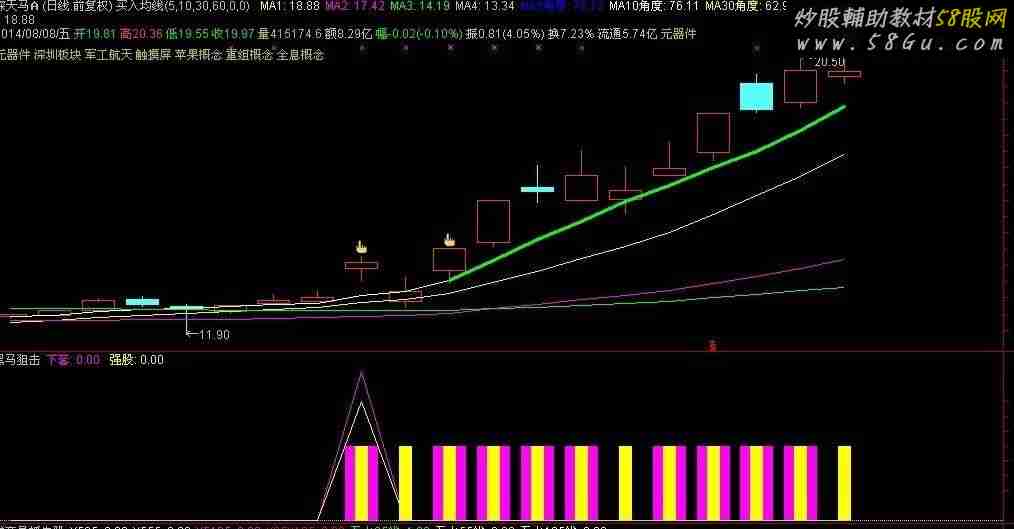Click the 换7.23% turnover rate
Image resolution: width=1014 pixels, height=529 pixels.
click(x=570, y=34)
